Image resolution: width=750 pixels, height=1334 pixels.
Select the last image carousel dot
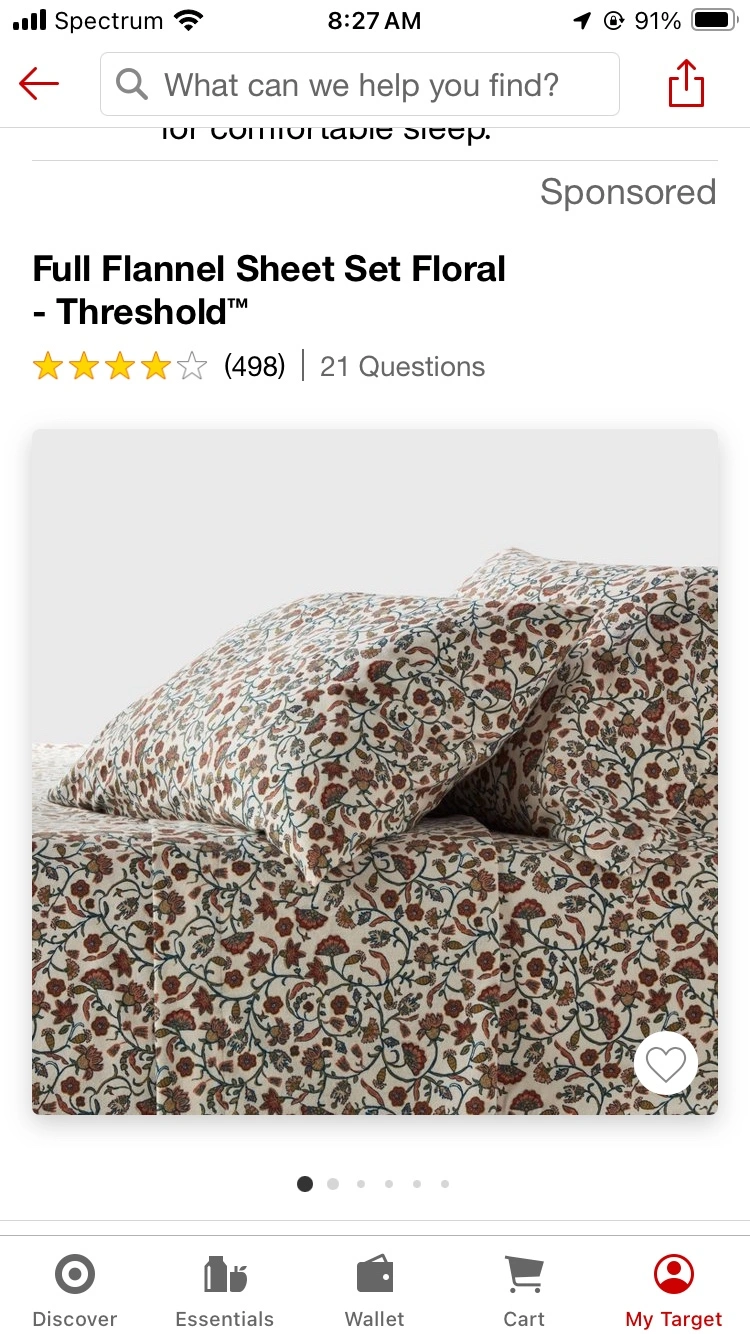(x=445, y=1184)
